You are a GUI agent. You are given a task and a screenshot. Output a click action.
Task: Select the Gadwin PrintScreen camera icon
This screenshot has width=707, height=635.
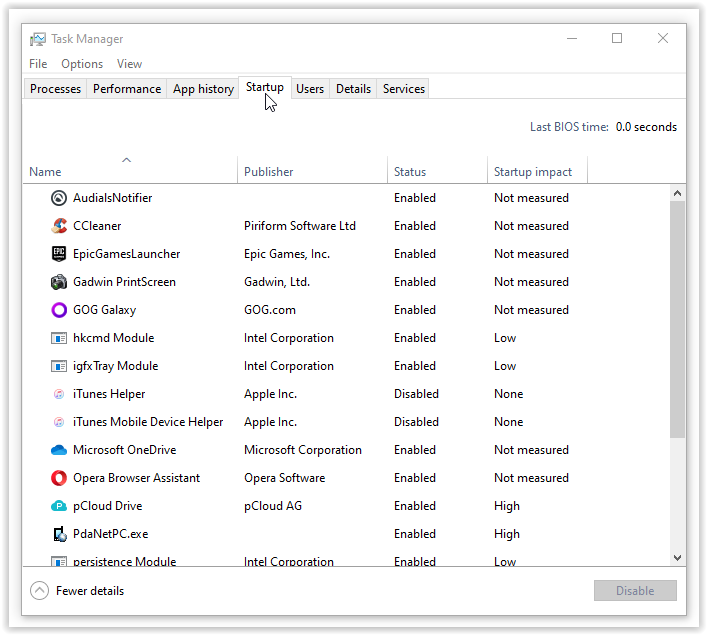[59, 282]
